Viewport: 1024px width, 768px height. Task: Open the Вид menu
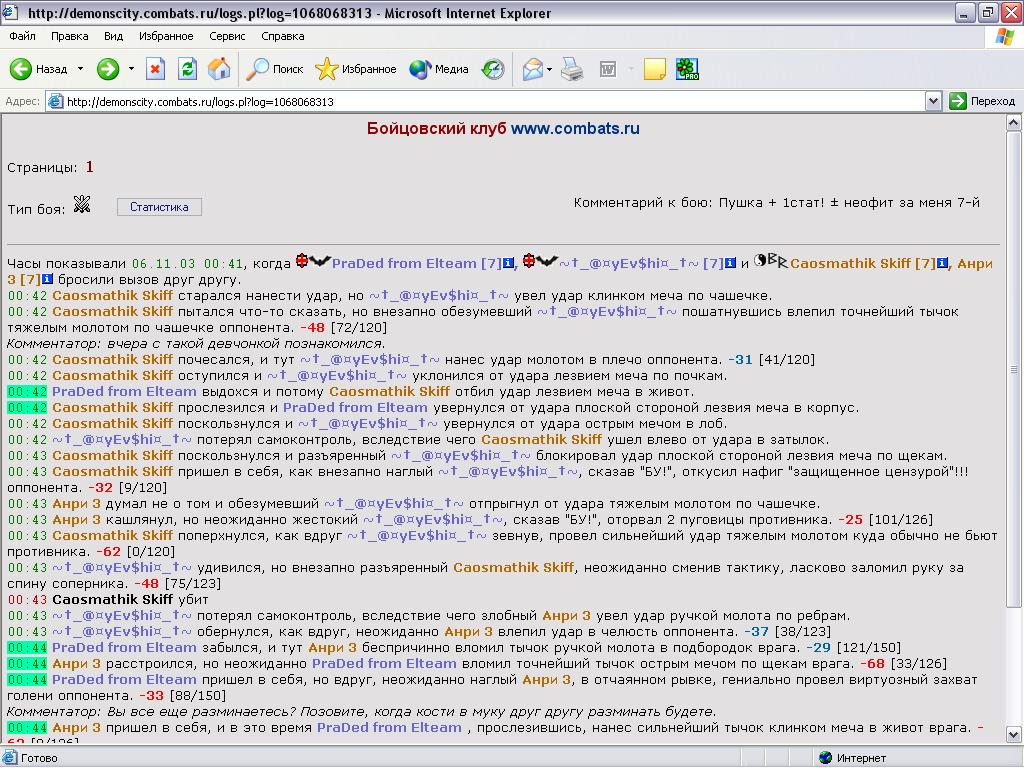click(113, 36)
